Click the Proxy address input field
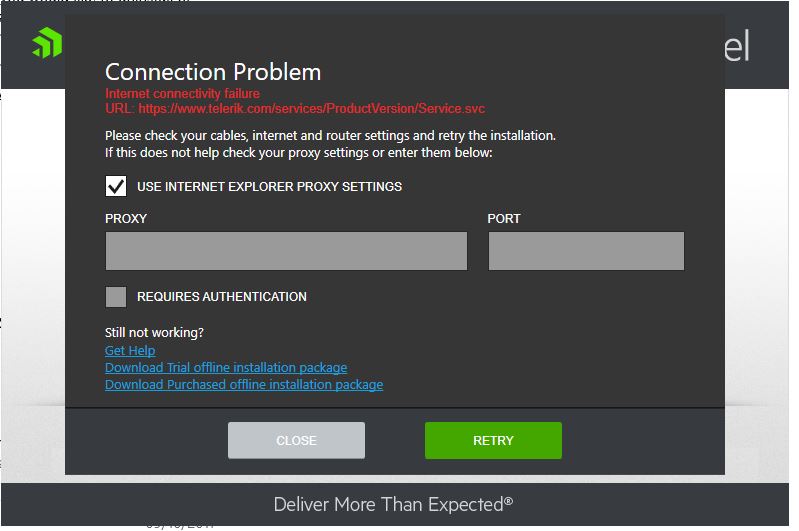 click(x=286, y=251)
